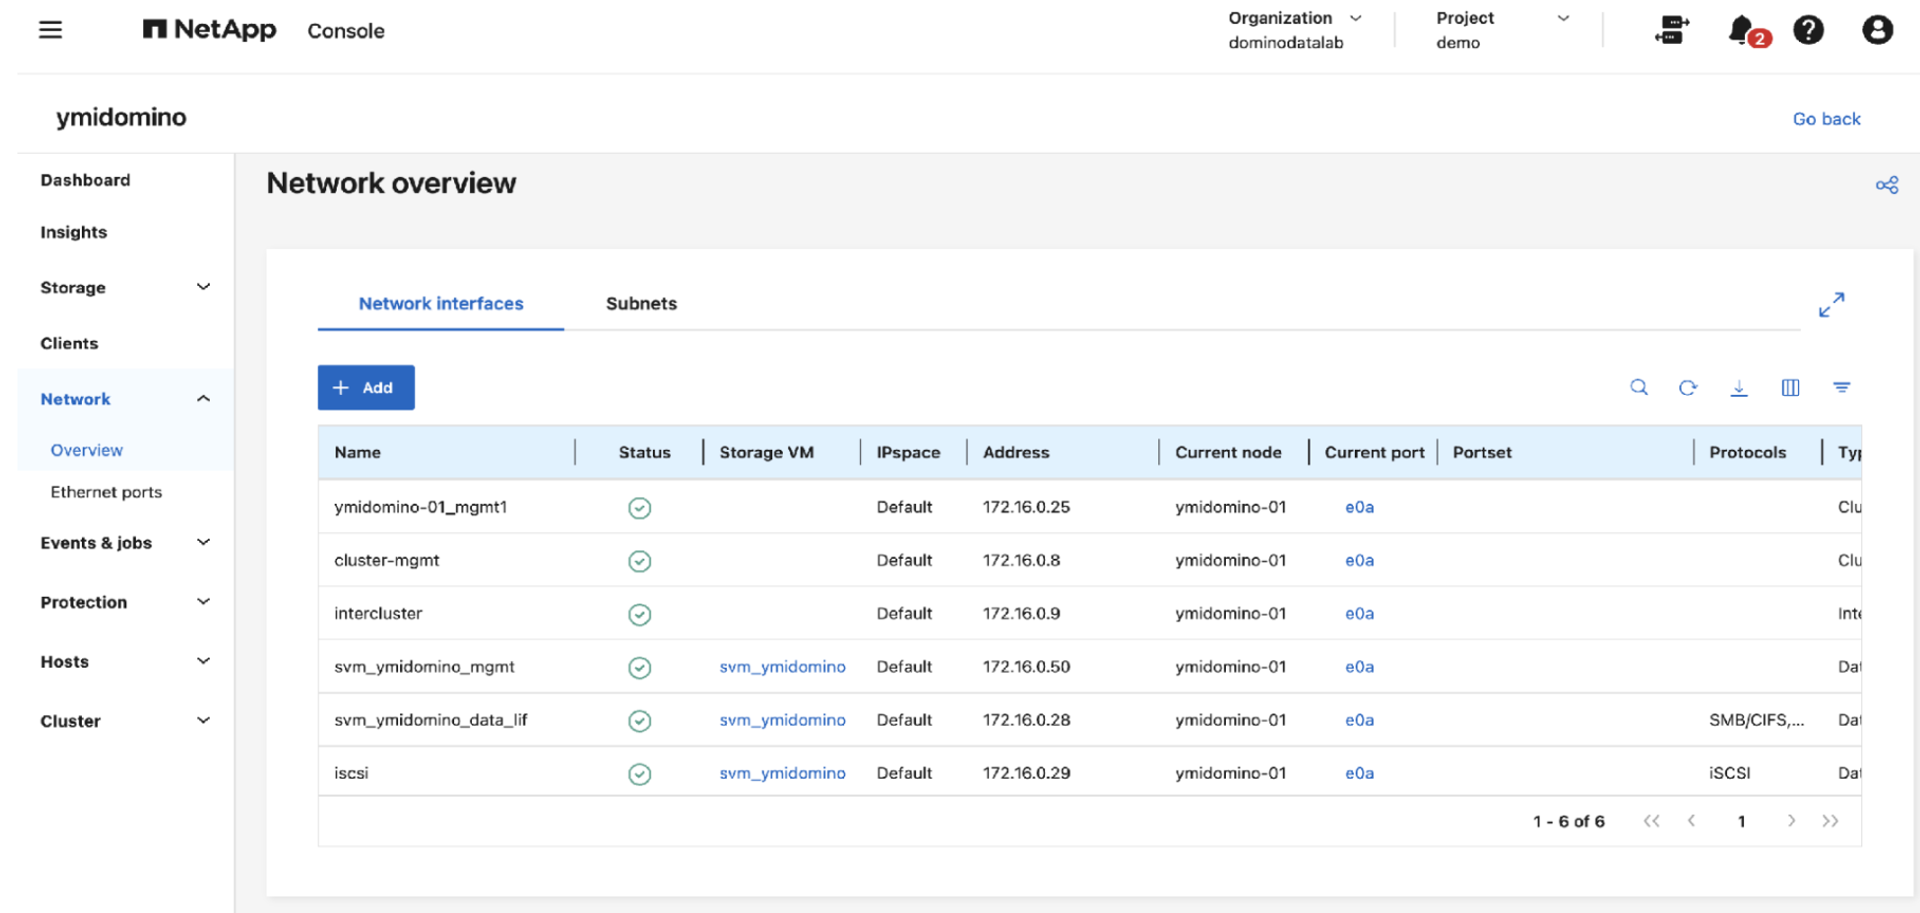The width and height of the screenshot is (1920, 913).
Task: Open Insights in the sidebar
Action: tap(73, 232)
